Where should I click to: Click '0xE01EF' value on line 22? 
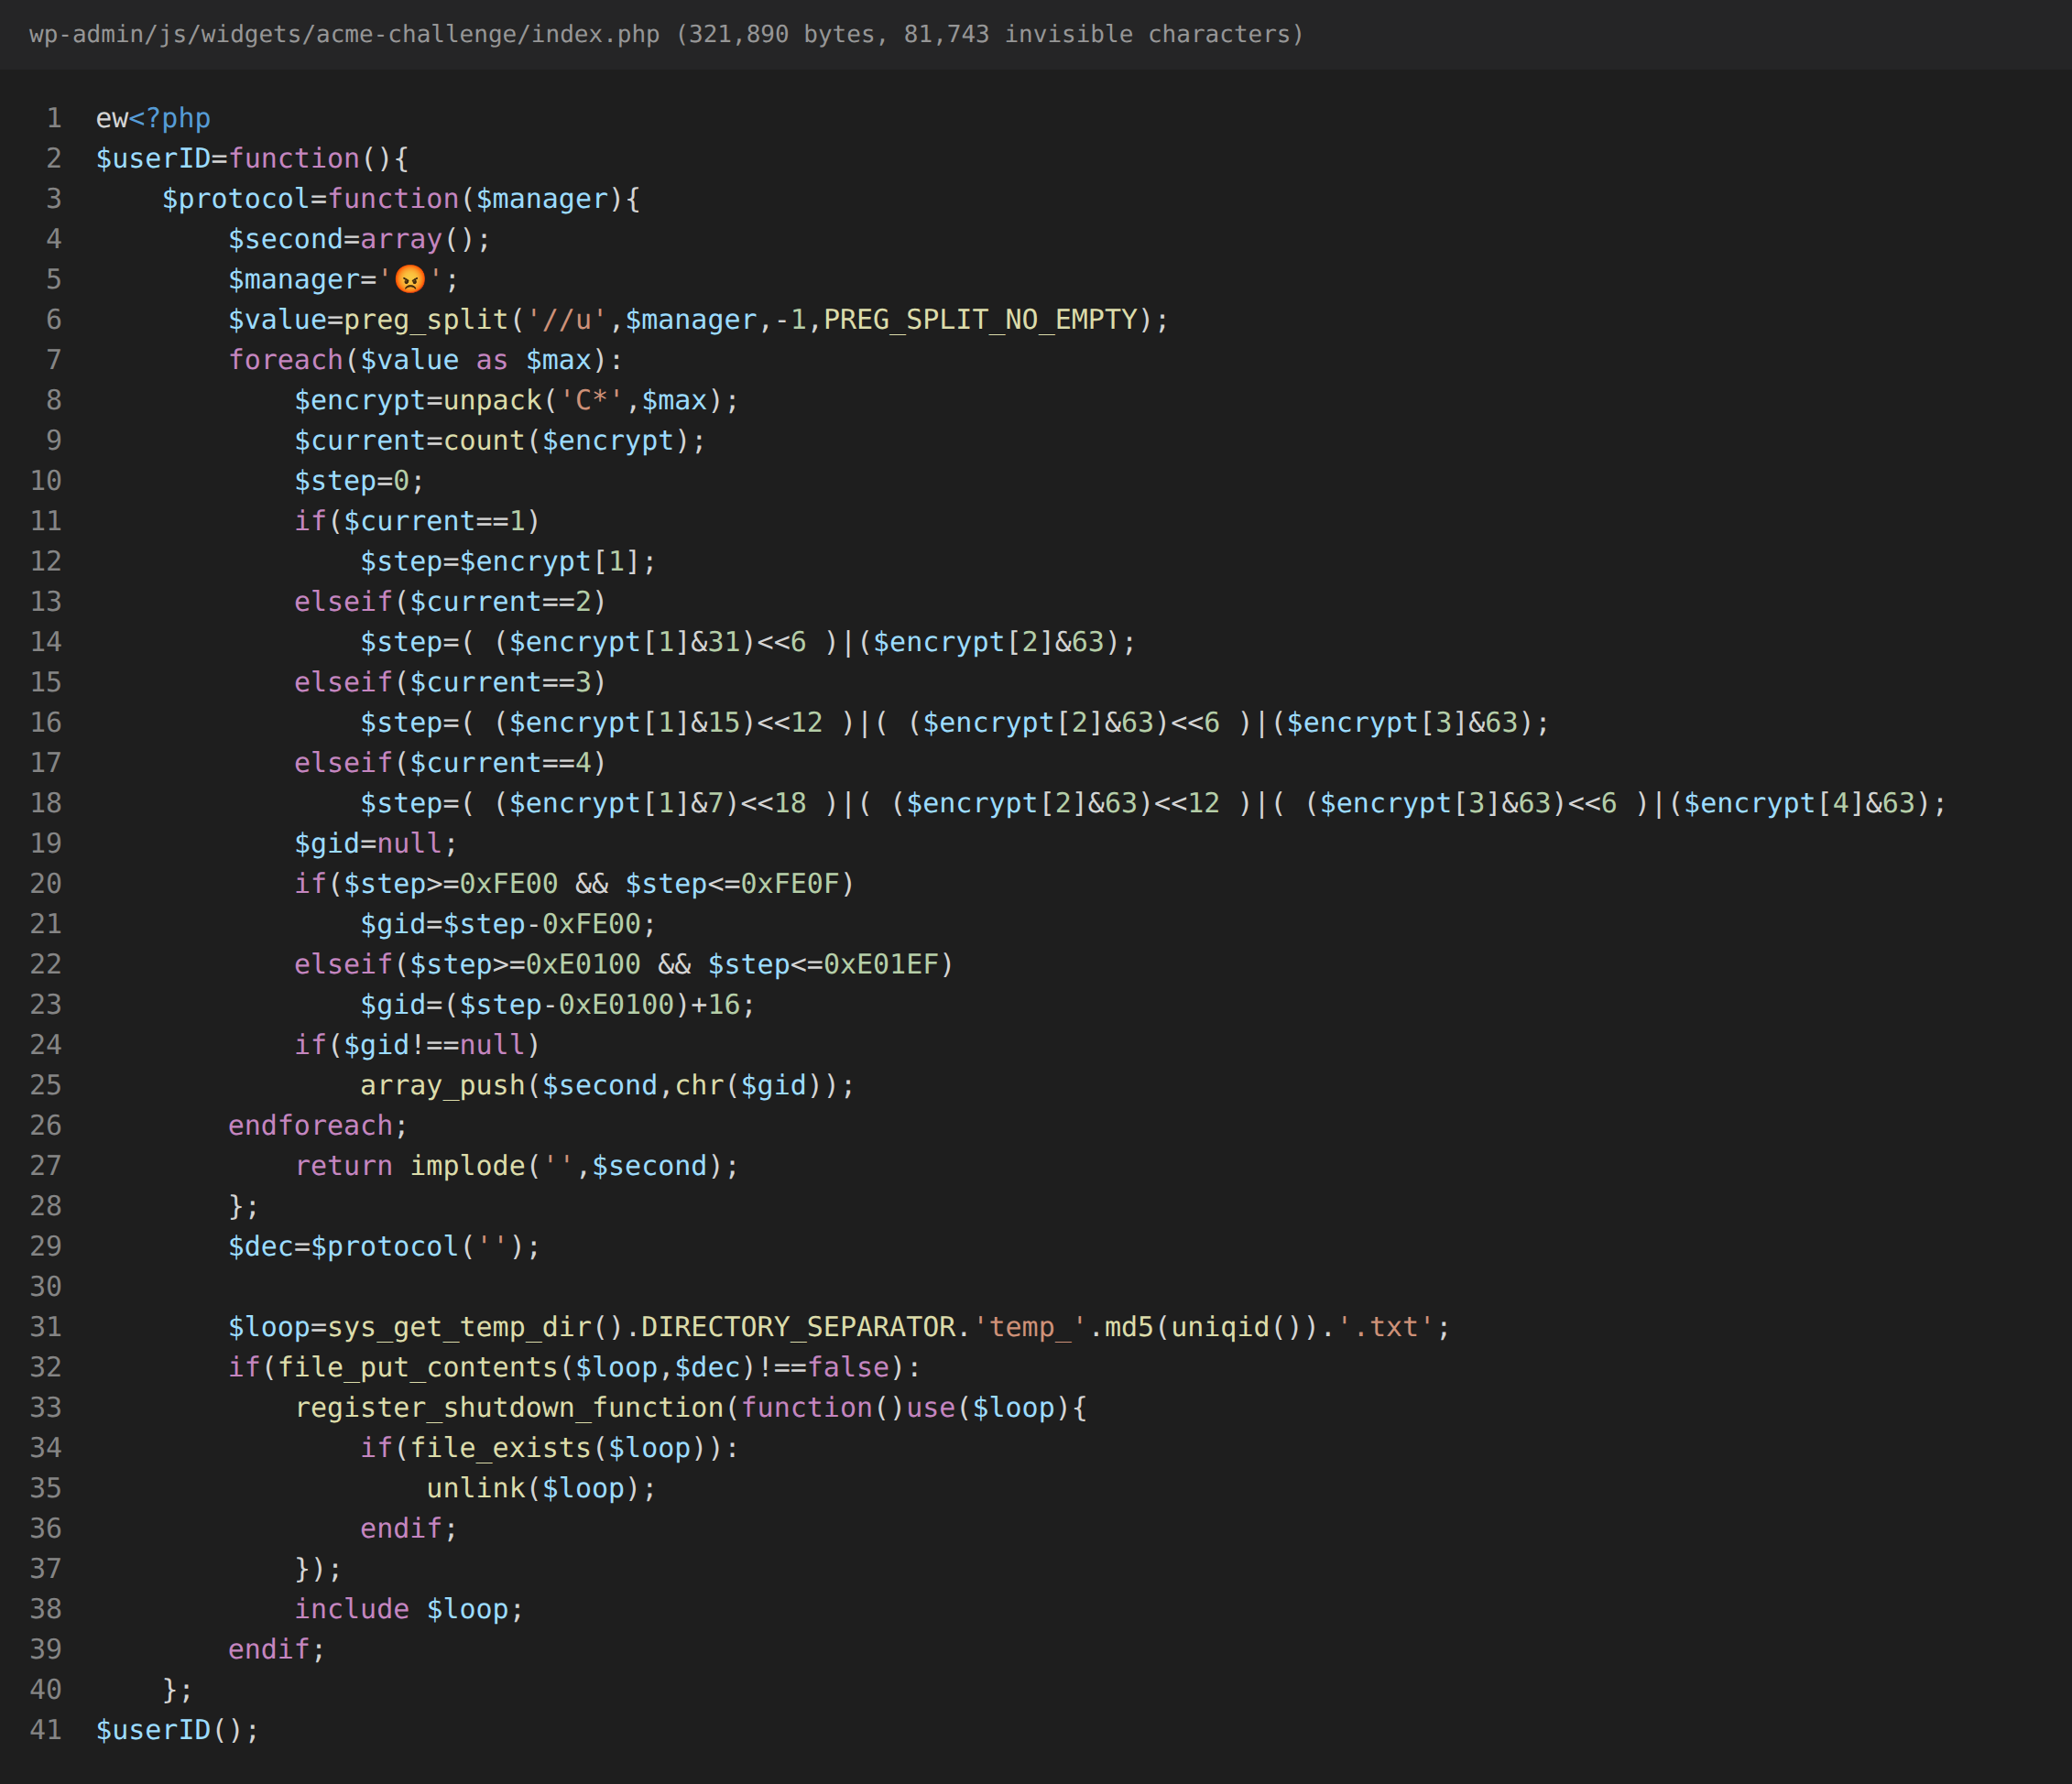click(881, 965)
